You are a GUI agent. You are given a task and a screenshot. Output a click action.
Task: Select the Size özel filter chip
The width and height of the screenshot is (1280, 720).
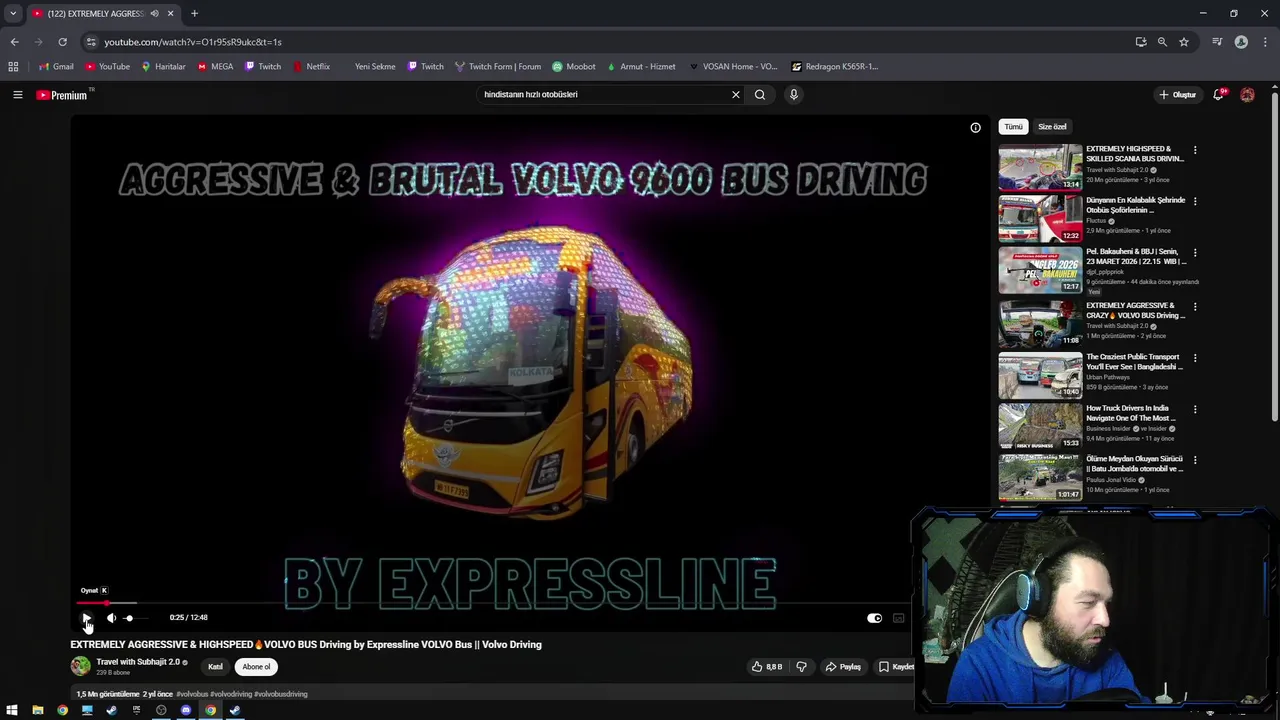[1052, 127]
